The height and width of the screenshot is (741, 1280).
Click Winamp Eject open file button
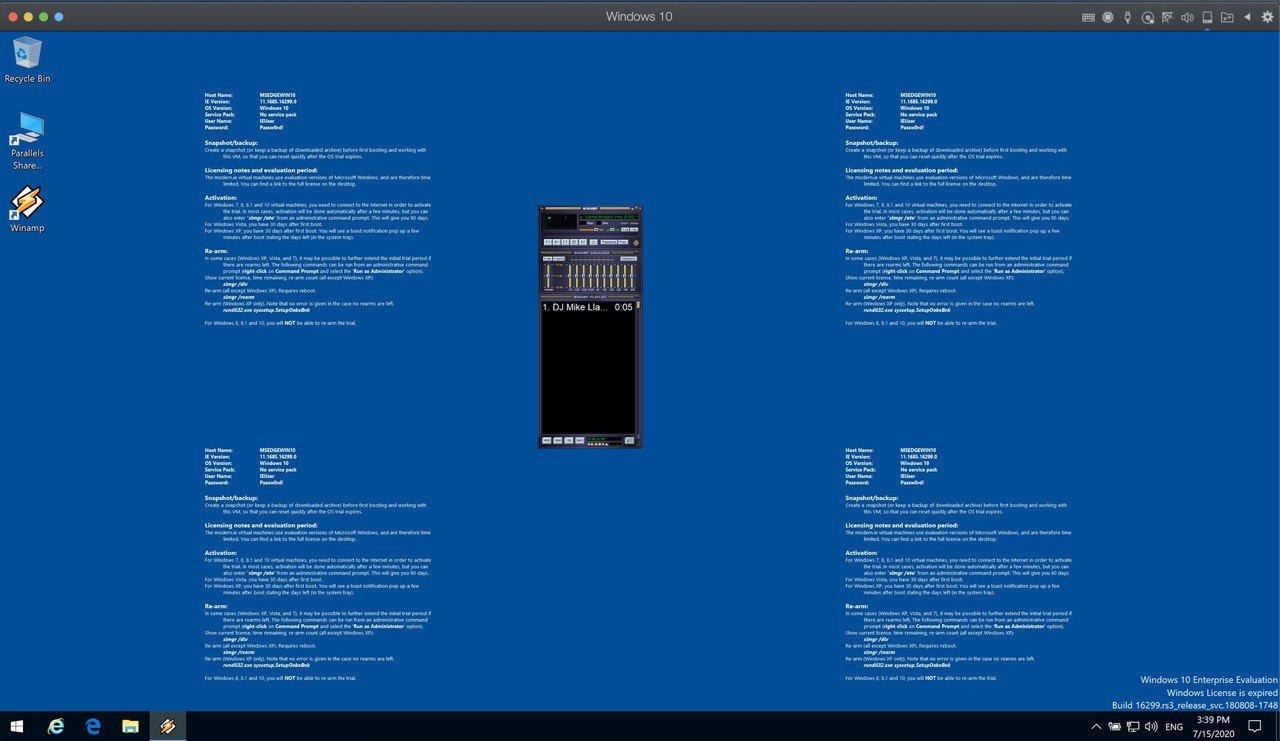pyautogui.click(x=593, y=242)
